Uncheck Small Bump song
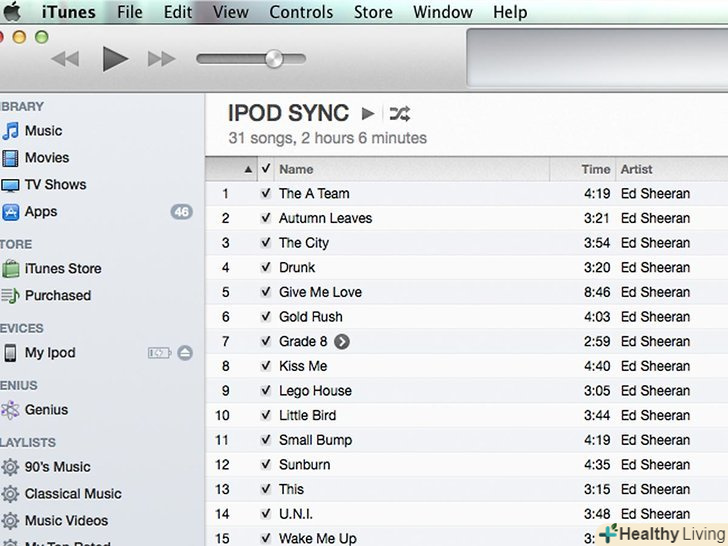 point(266,440)
